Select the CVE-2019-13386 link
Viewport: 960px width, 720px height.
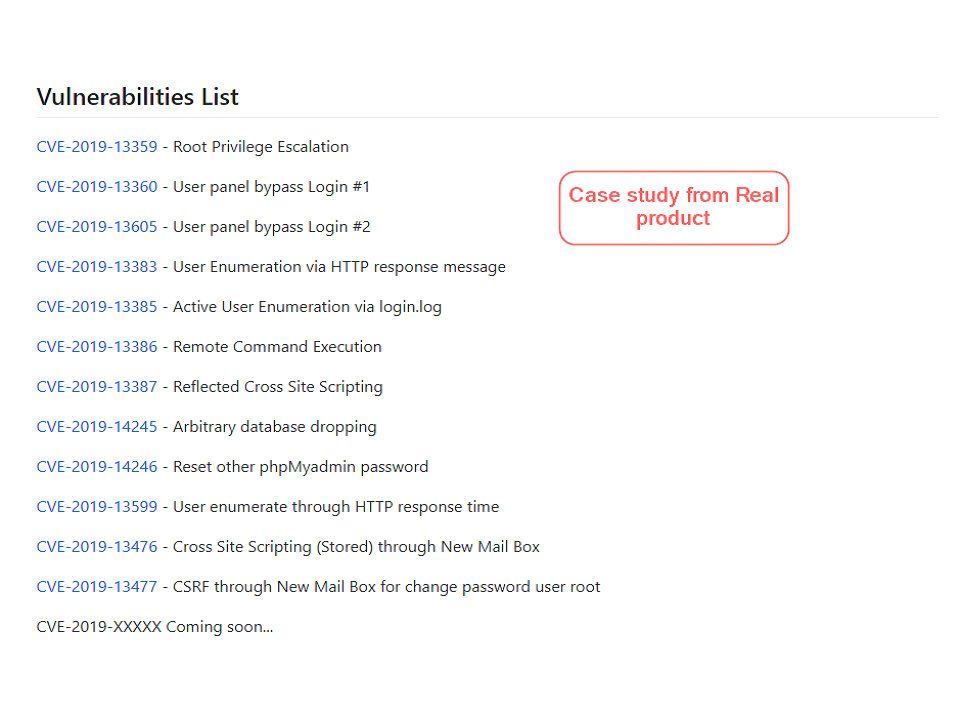click(x=97, y=347)
